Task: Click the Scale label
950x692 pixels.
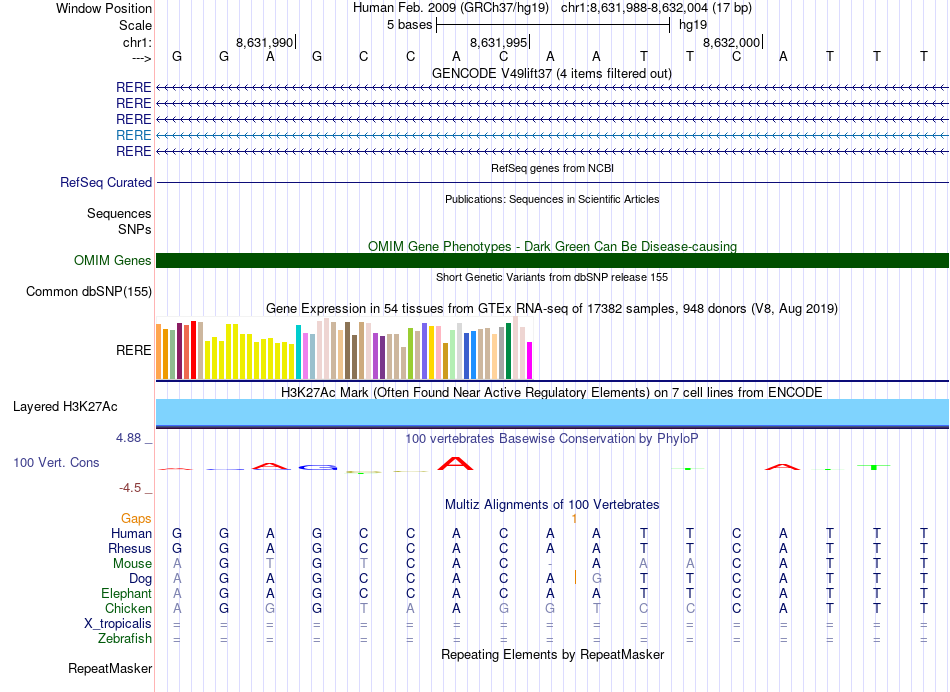Action: tap(135, 25)
